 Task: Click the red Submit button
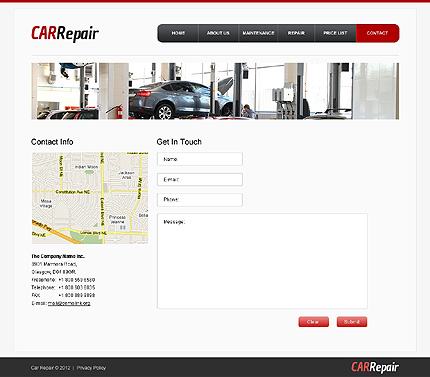coord(352,322)
